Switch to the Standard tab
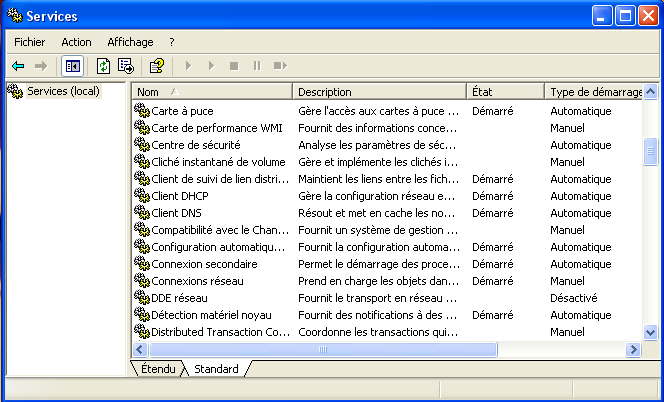This screenshot has width=664, height=402. point(216,369)
